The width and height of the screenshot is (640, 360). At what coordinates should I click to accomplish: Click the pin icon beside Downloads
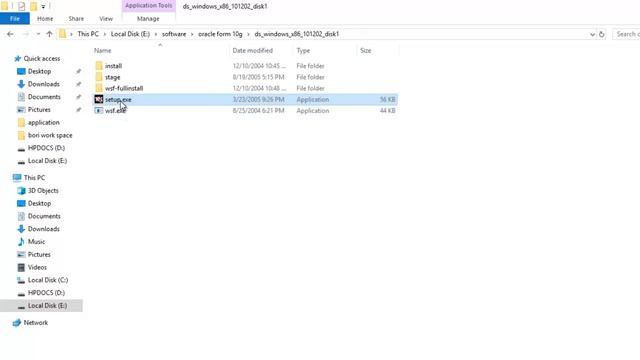click(x=78, y=84)
